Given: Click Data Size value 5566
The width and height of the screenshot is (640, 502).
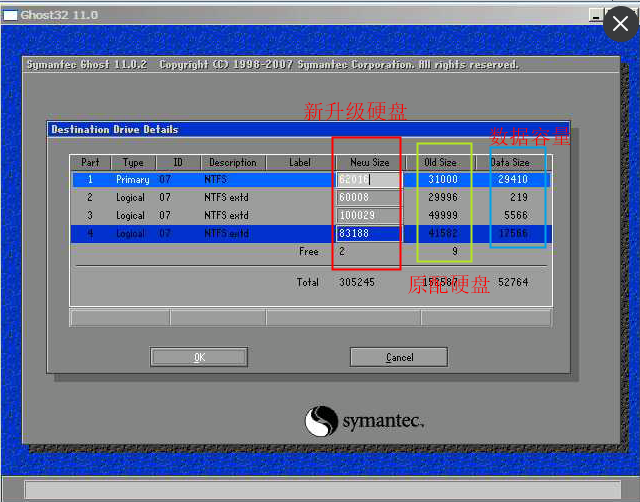Looking at the screenshot, I should tap(516, 215).
